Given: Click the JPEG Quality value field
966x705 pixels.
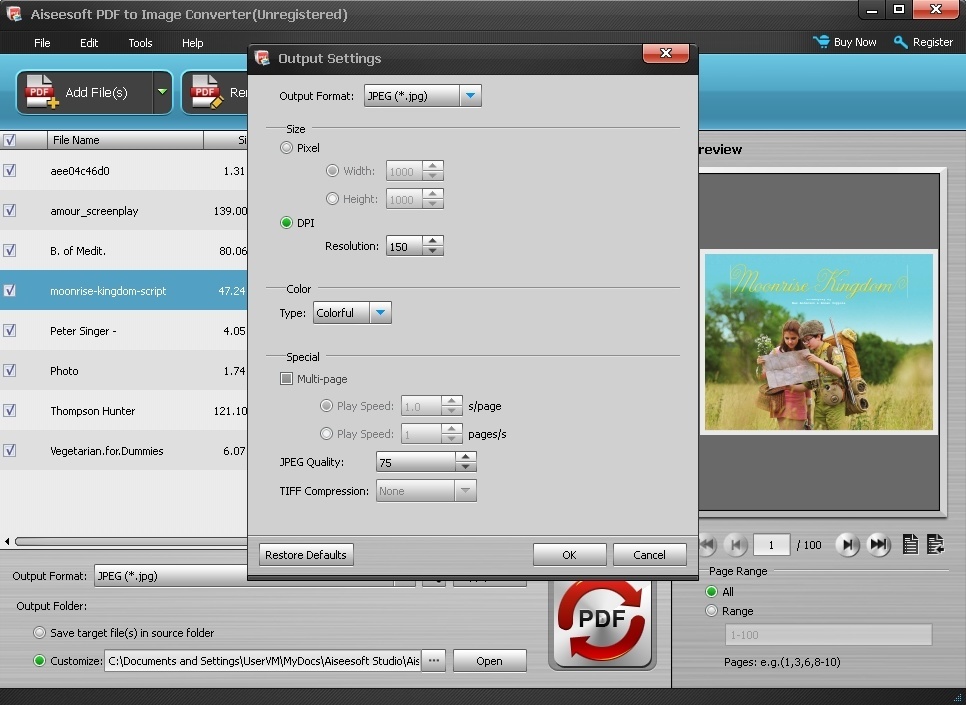Looking at the screenshot, I should [x=416, y=462].
